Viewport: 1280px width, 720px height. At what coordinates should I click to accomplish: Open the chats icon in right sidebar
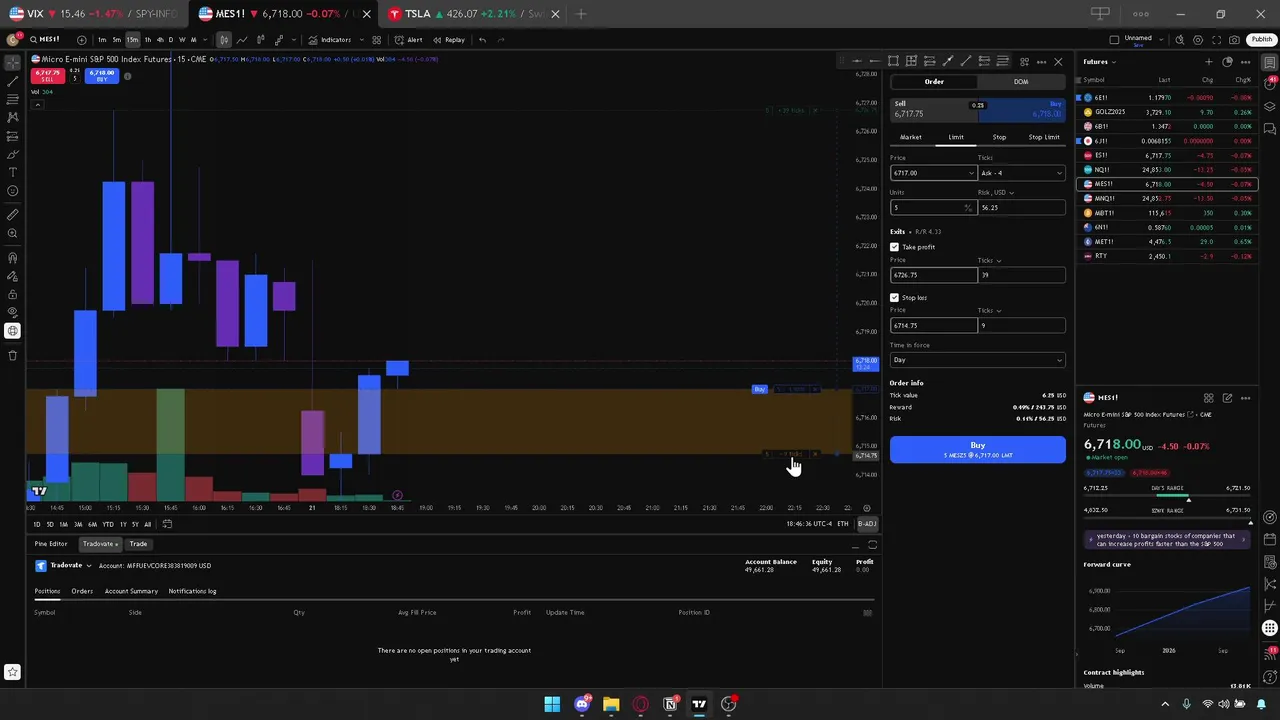click(x=1270, y=128)
